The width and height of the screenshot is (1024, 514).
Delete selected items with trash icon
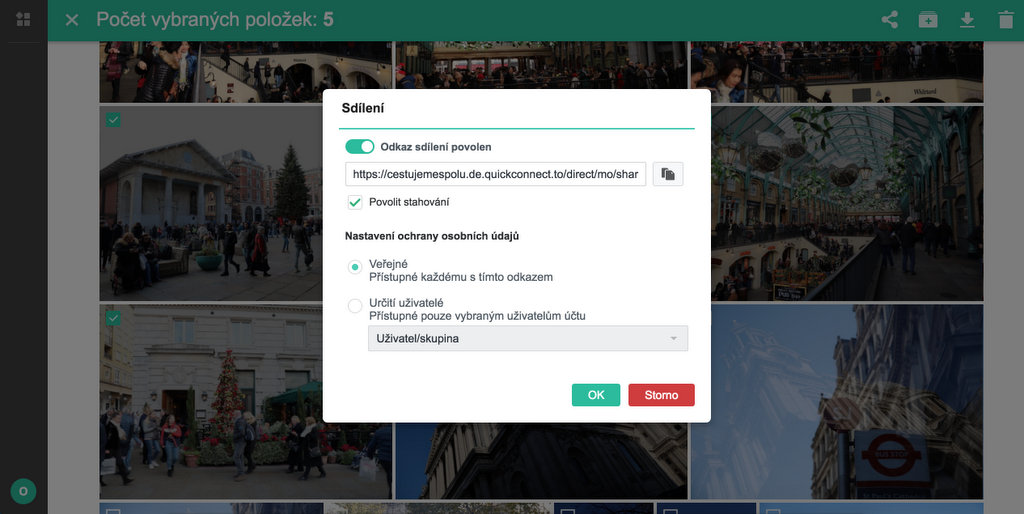1005,20
